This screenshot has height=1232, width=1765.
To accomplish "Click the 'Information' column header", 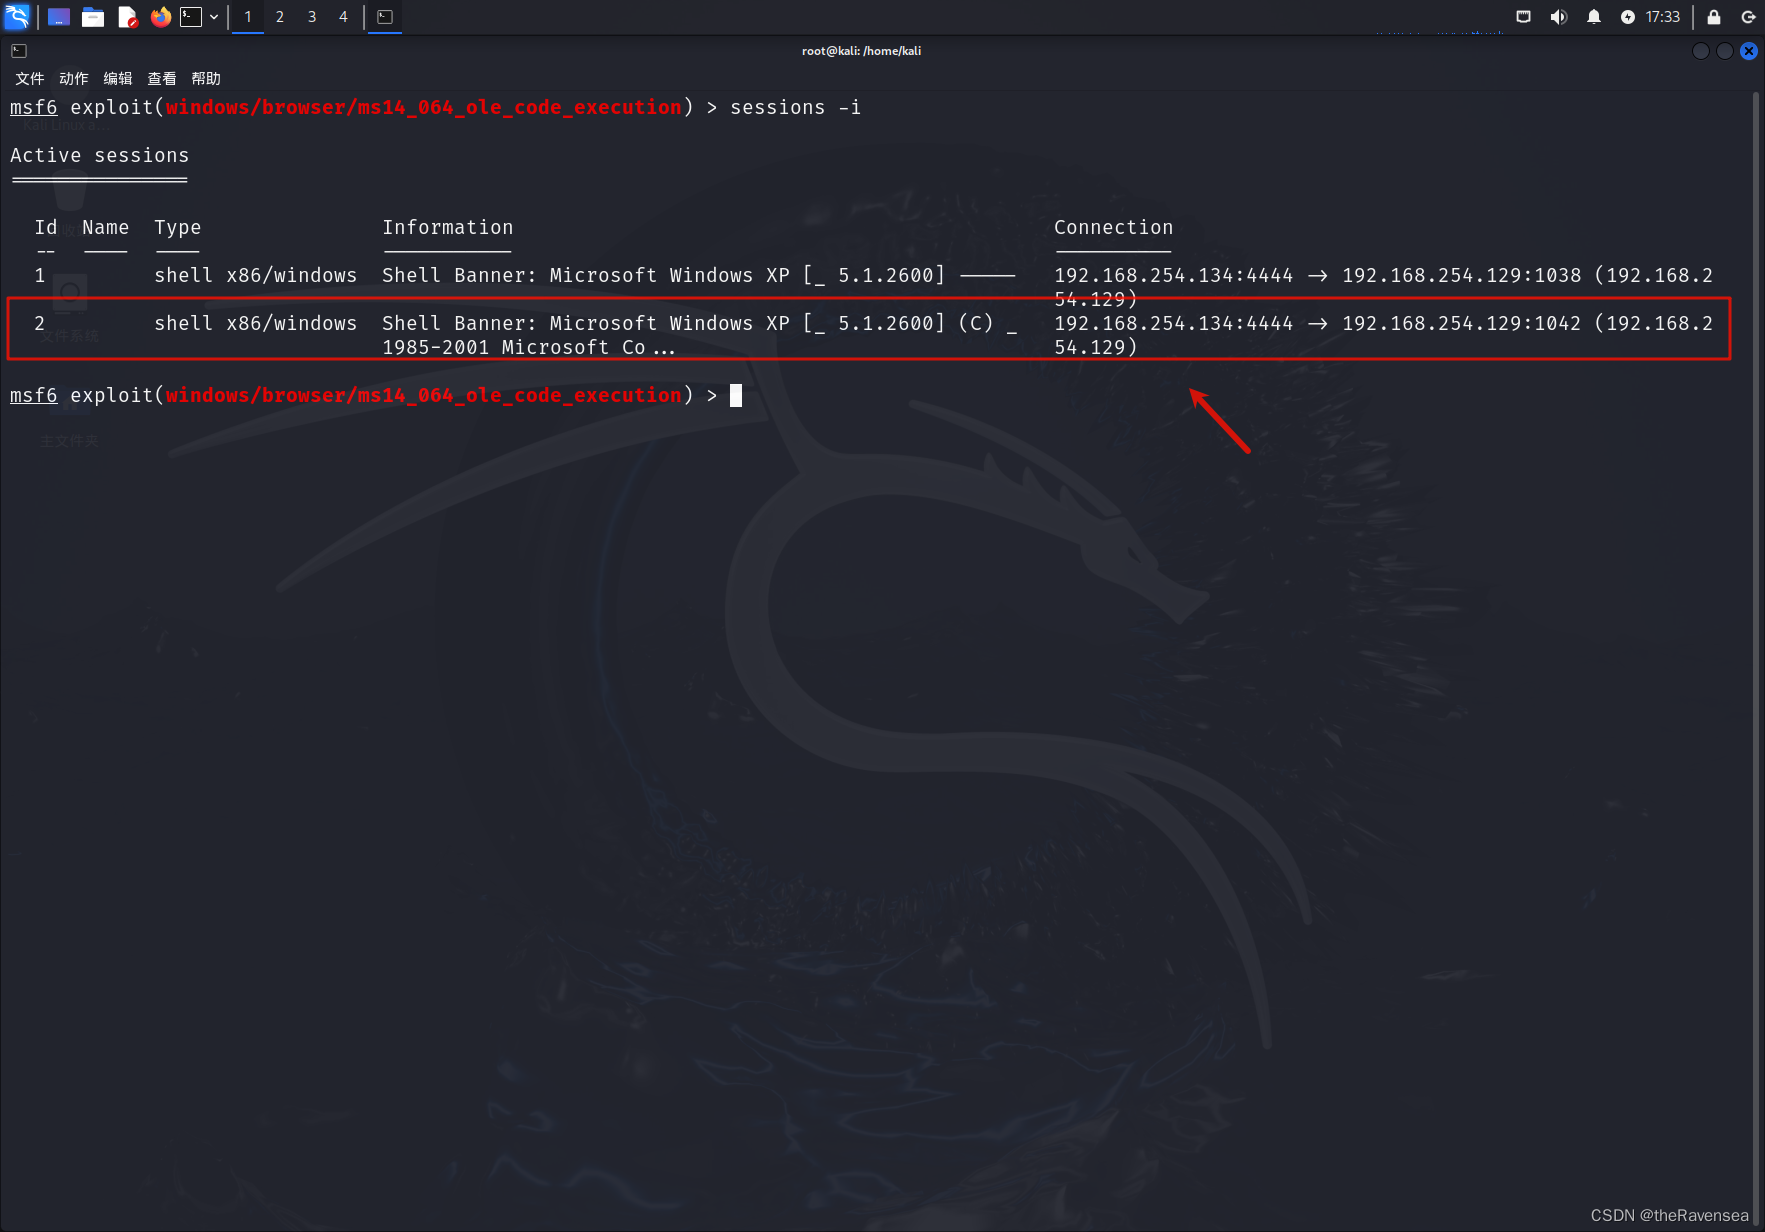I will (x=447, y=227).
